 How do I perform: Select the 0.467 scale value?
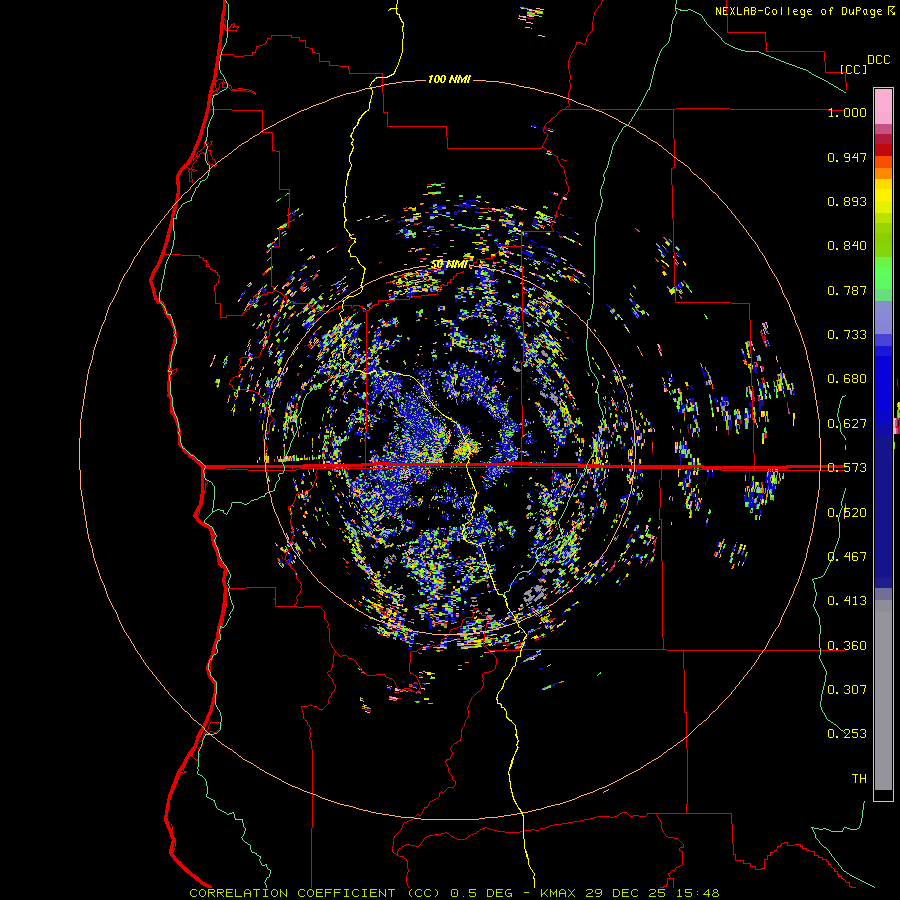[847, 557]
